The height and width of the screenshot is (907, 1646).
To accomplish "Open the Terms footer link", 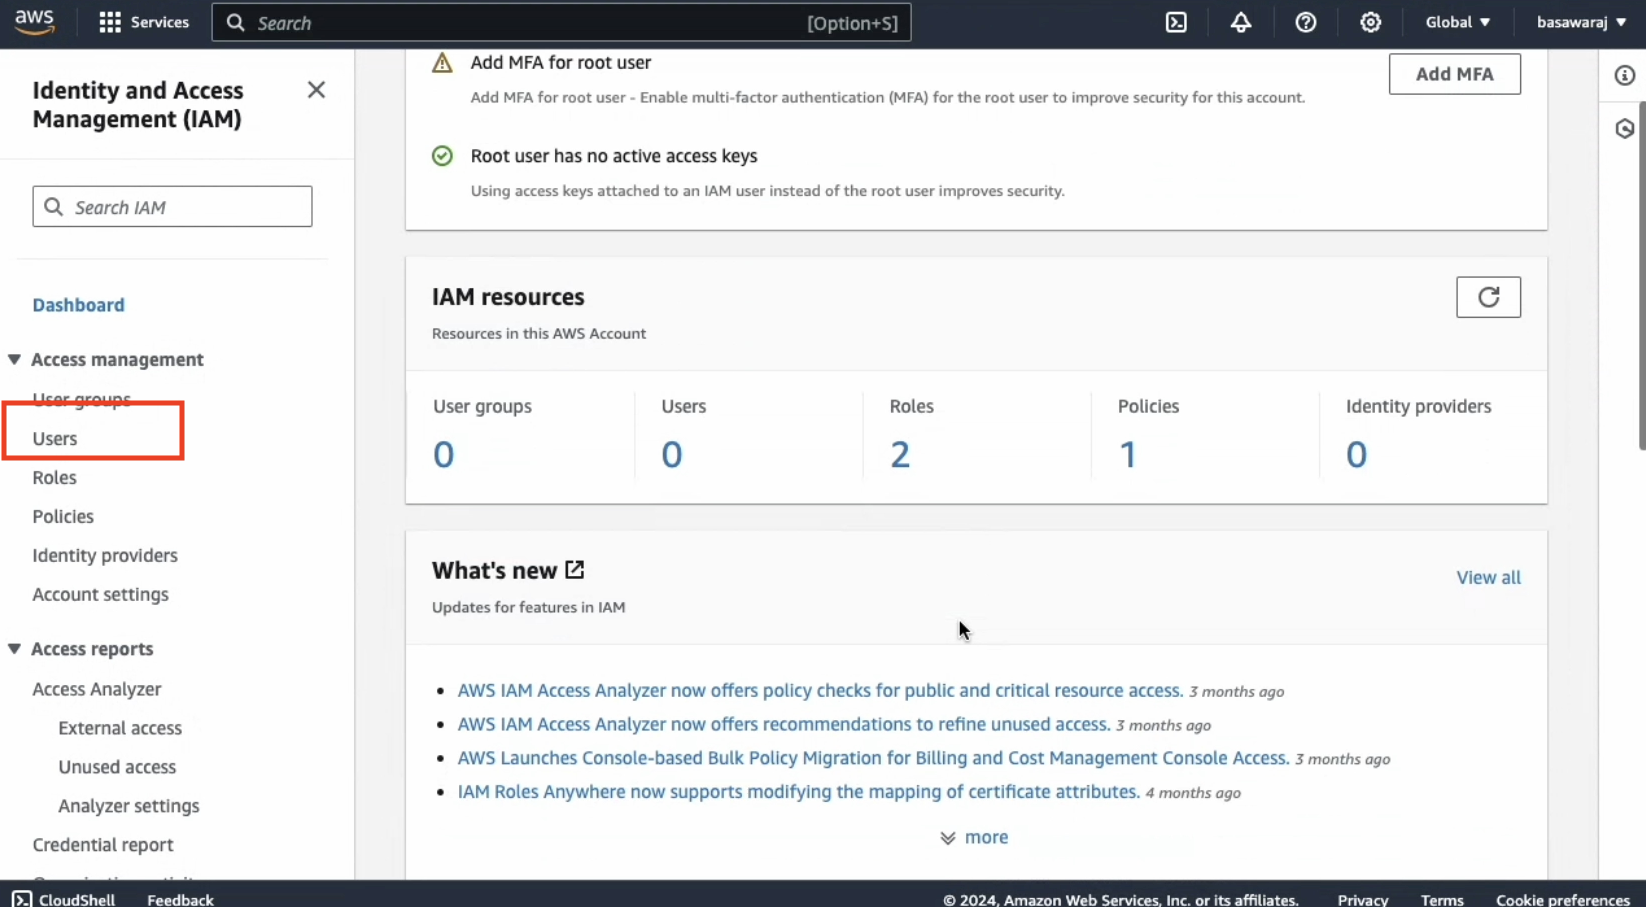I will pos(1442,899).
